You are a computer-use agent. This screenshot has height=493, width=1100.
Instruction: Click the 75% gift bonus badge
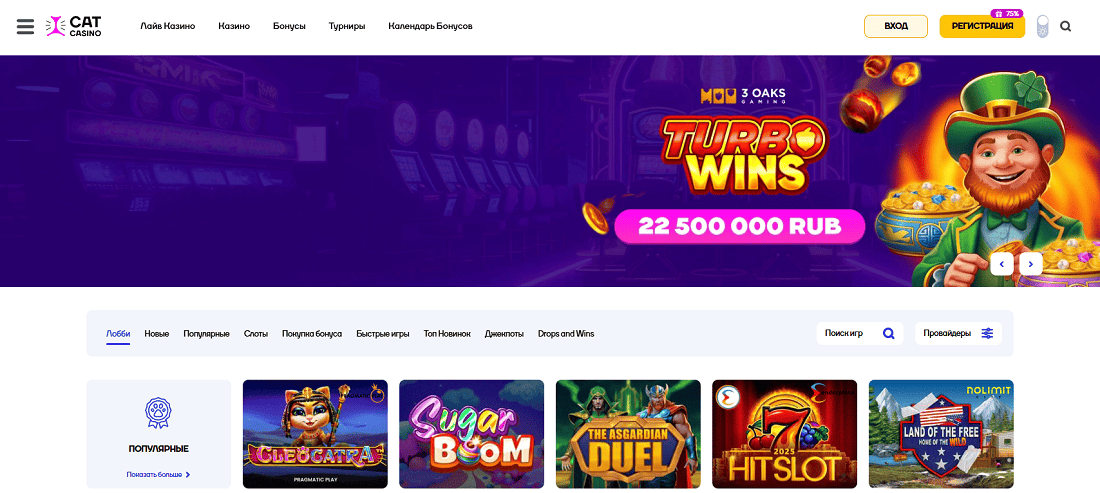[x=1007, y=13]
